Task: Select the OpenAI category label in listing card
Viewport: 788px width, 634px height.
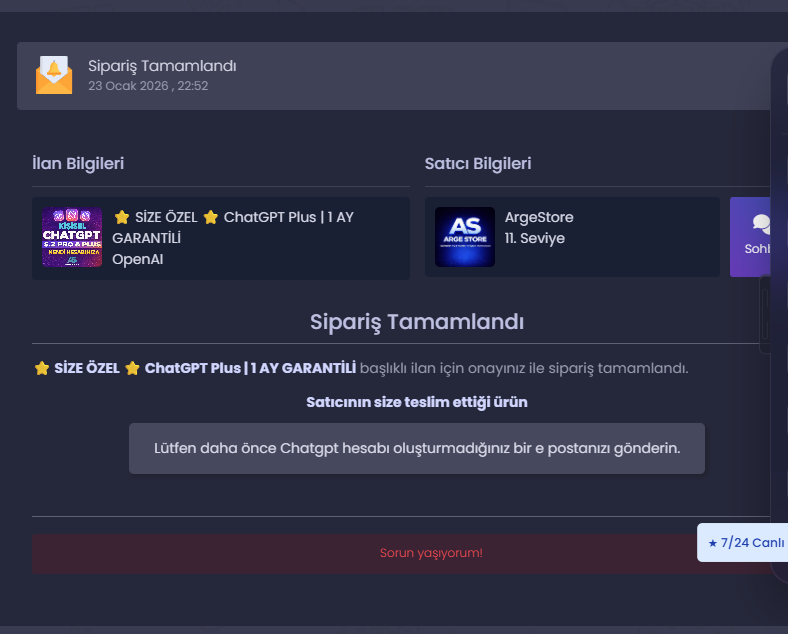Action: pyautogui.click(x=138, y=259)
